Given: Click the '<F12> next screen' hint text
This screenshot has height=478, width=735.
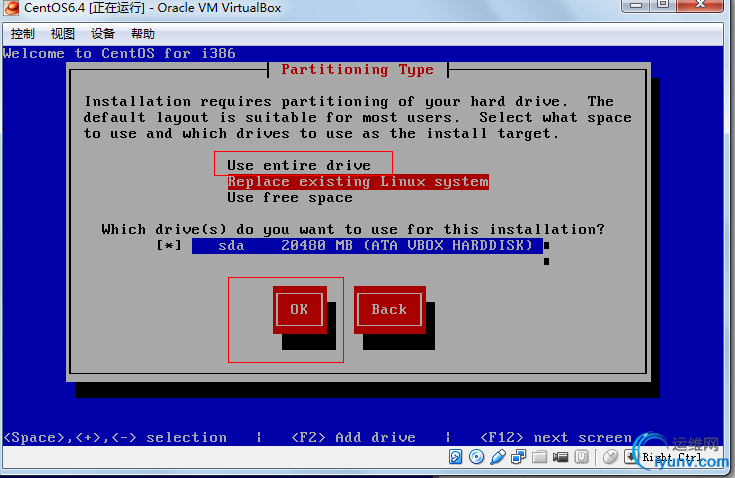Looking at the screenshot, I should [556, 437].
